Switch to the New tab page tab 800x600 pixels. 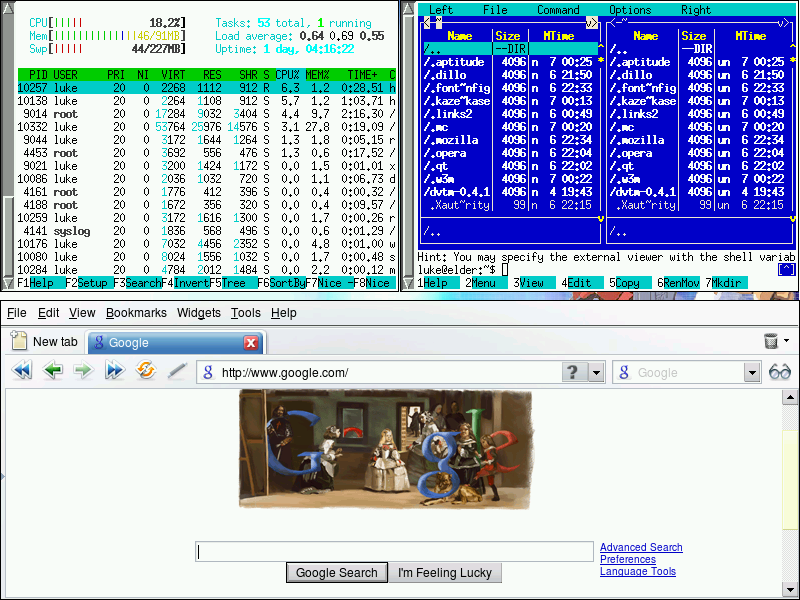coord(44,342)
